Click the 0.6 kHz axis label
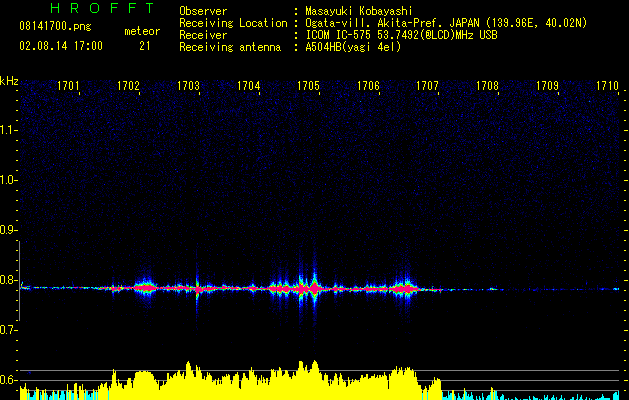The width and height of the screenshot is (629, 400). pos(7,380)
